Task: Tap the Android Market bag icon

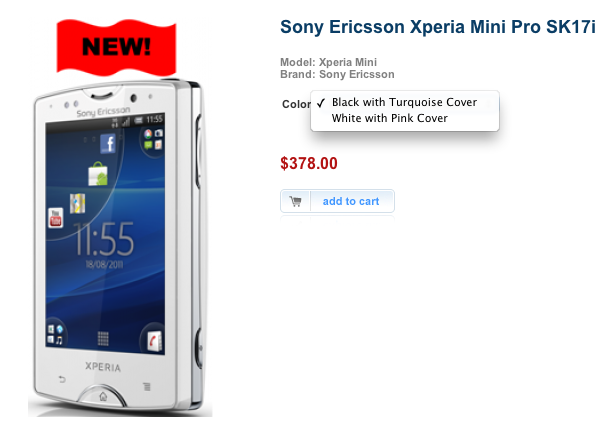Action: 97,174
